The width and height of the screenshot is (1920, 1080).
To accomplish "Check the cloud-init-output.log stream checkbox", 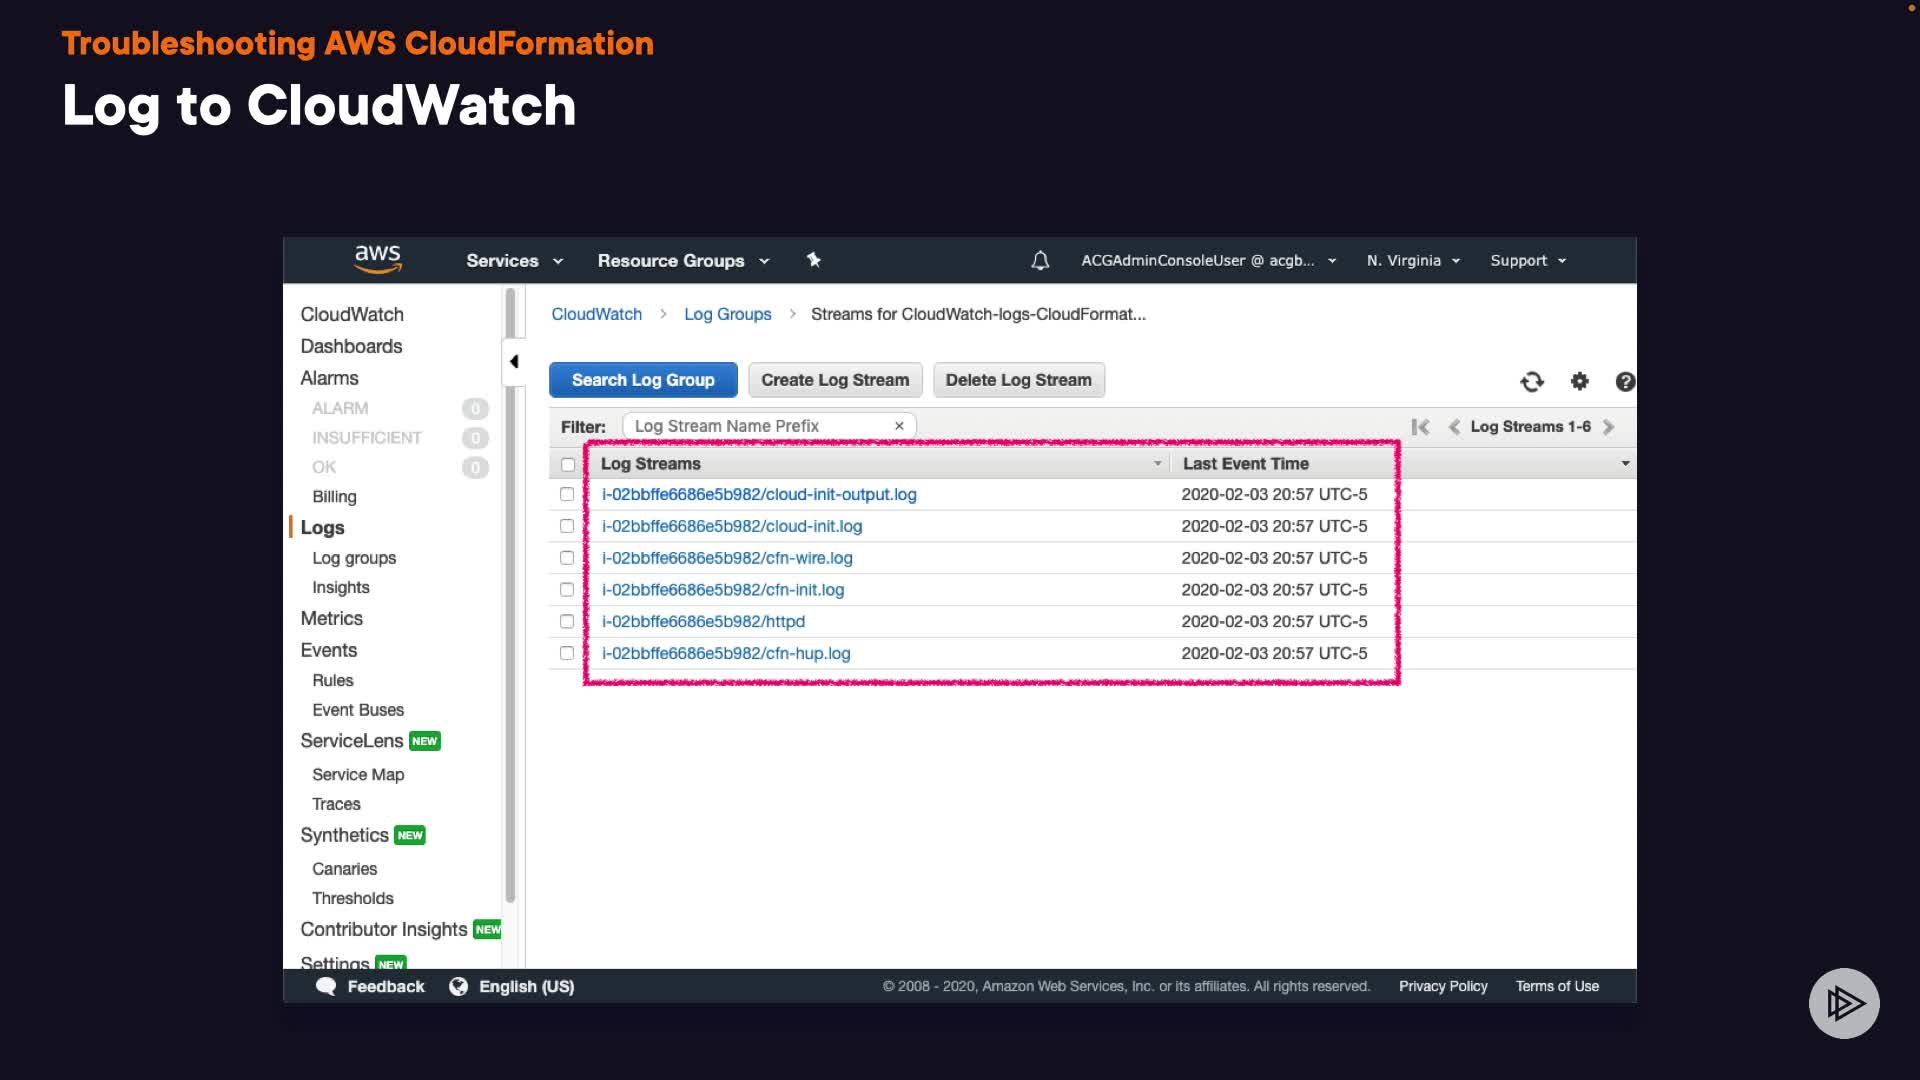I will 567,495.
